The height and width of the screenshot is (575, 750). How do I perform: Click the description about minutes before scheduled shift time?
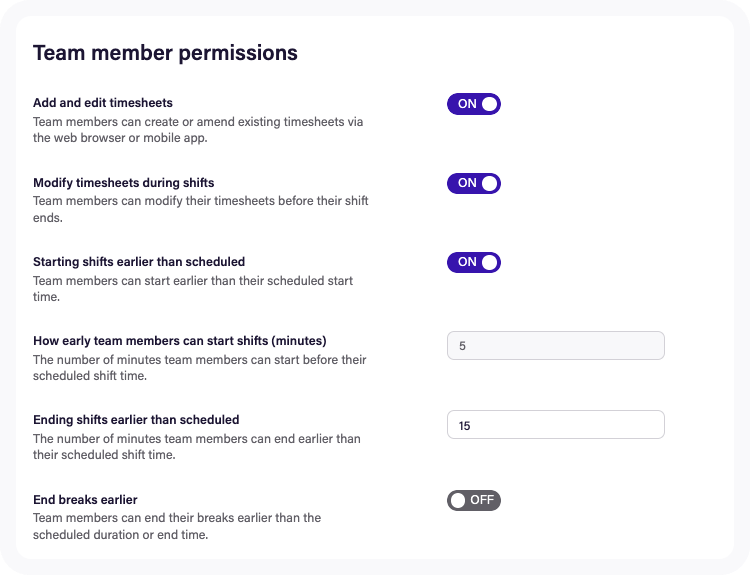[199, 367]
